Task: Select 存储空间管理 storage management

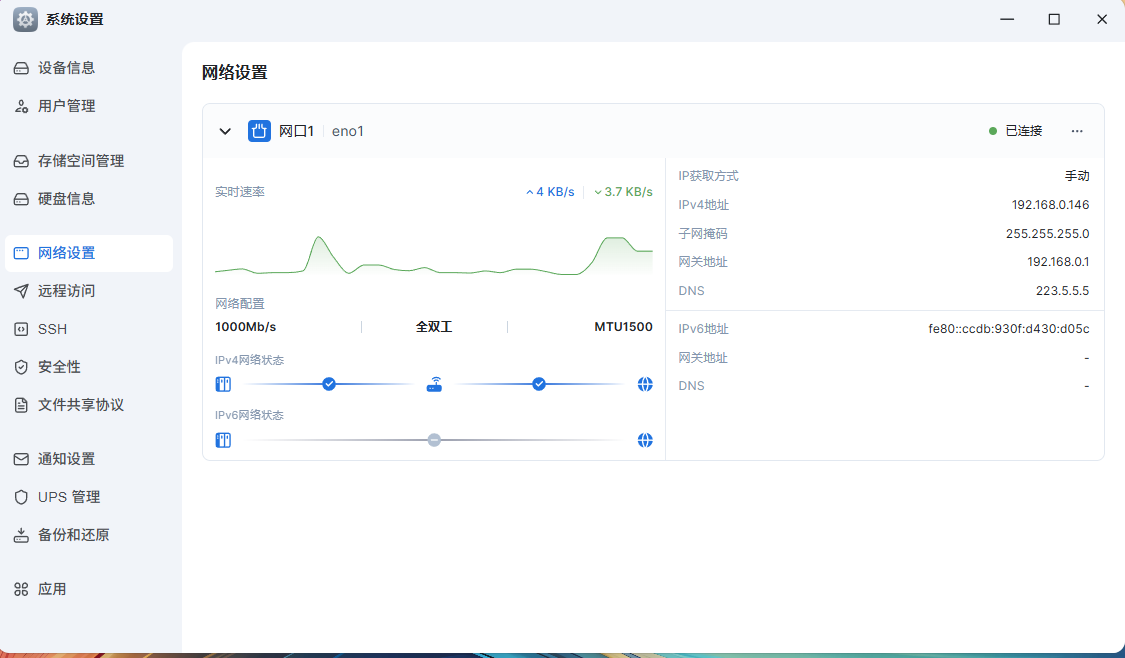Action: pyautogui.click(x=76, y=160)
